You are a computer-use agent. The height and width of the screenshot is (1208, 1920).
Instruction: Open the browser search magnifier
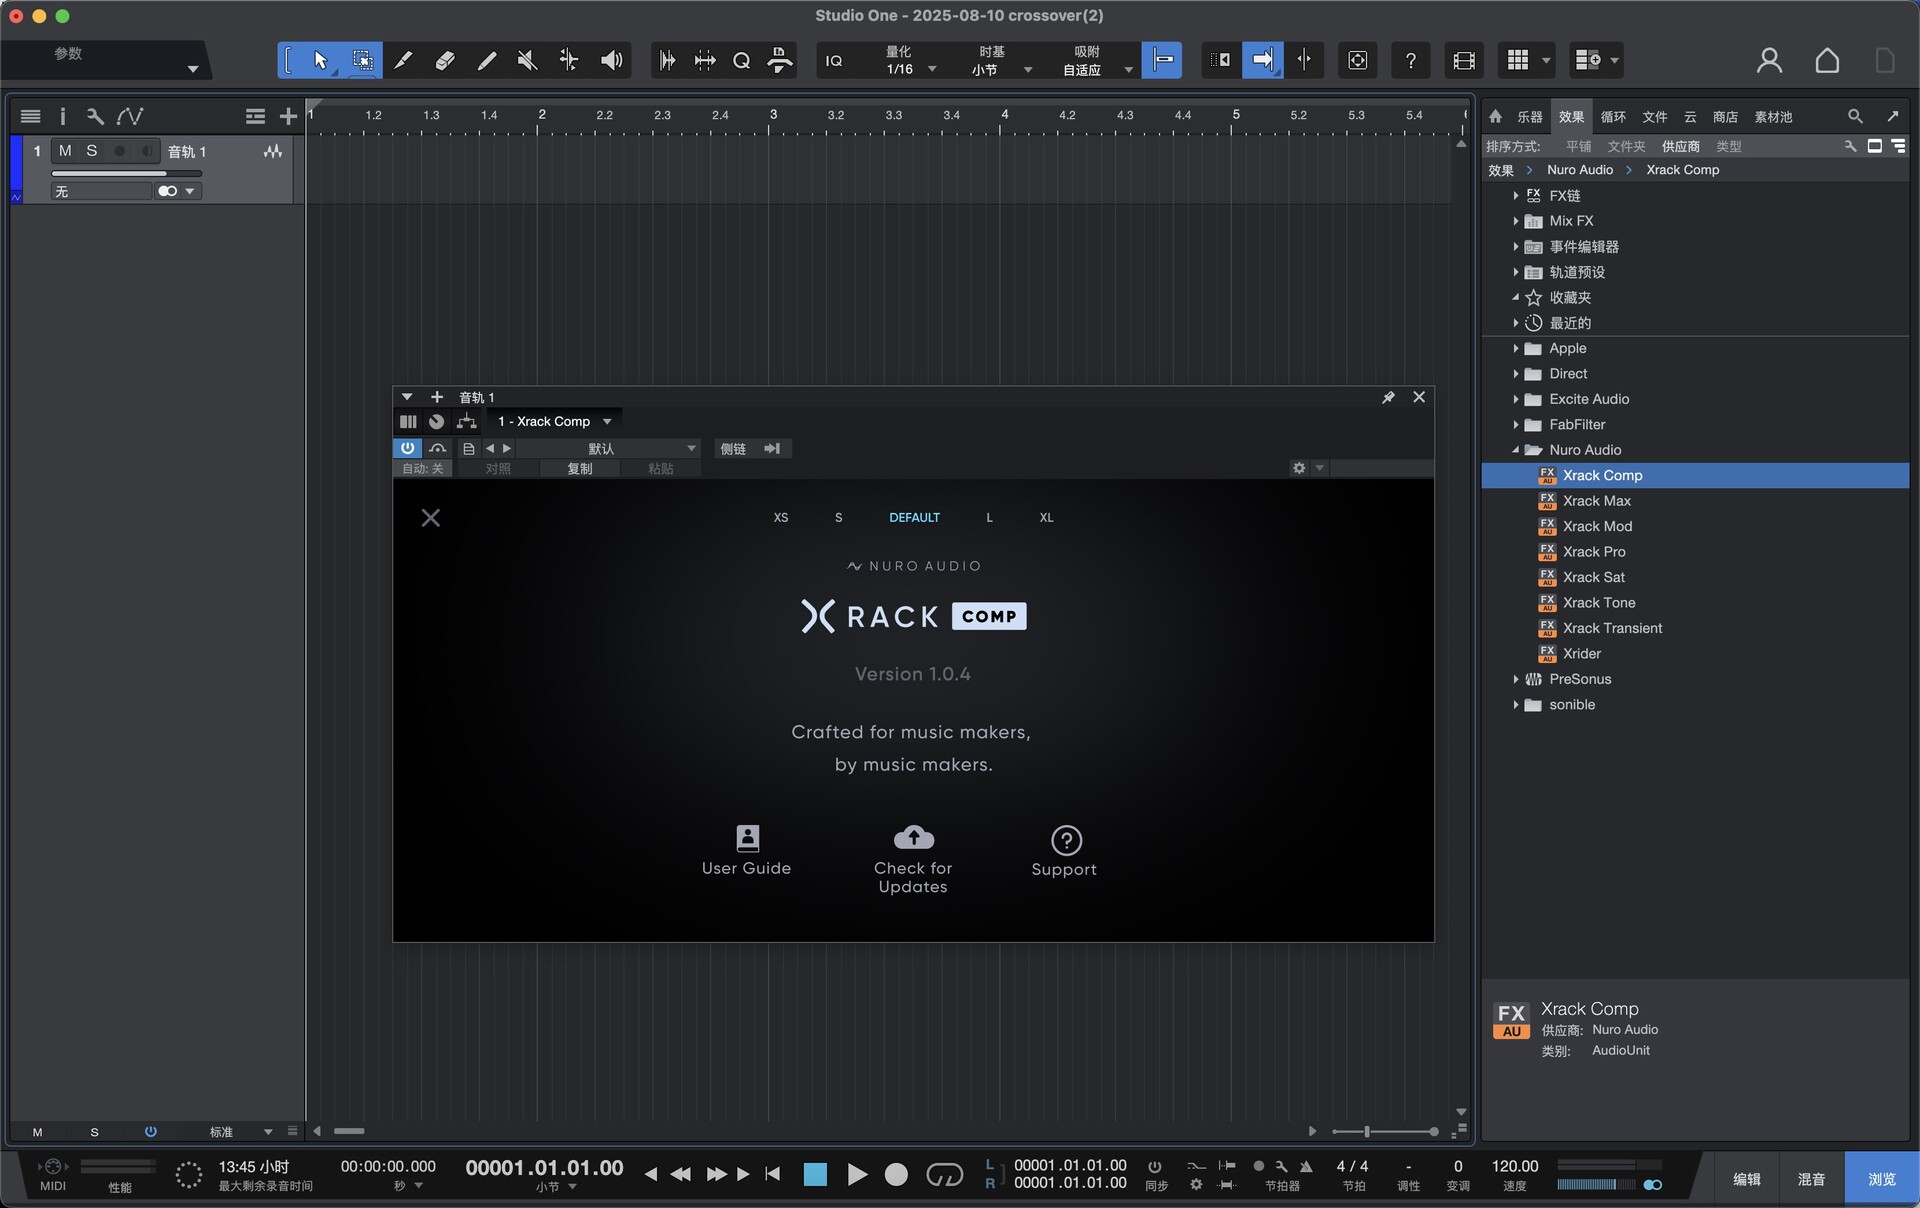click(1855, 116)
